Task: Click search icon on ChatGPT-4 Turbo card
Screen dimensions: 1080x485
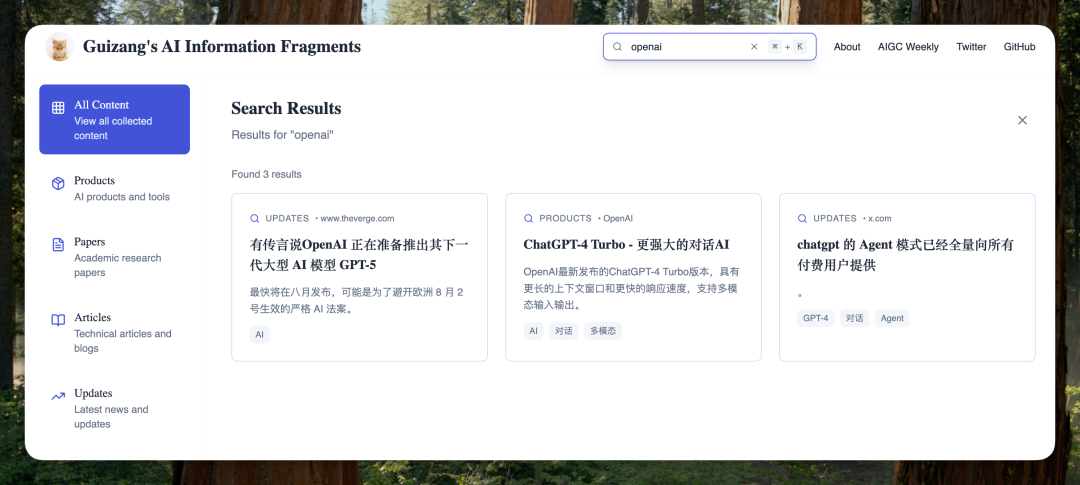Action: [528, 218]
